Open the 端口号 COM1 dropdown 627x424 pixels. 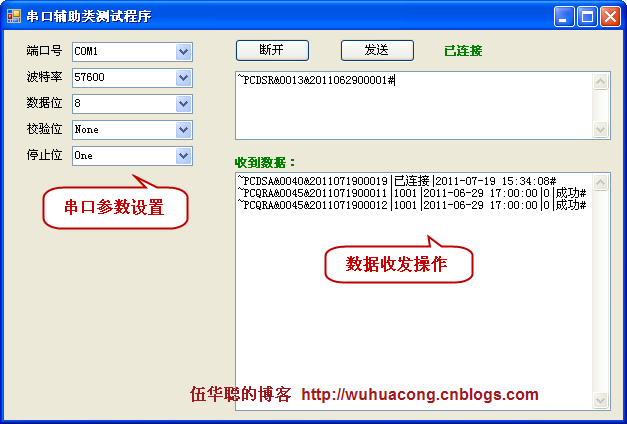click(183, 51)
